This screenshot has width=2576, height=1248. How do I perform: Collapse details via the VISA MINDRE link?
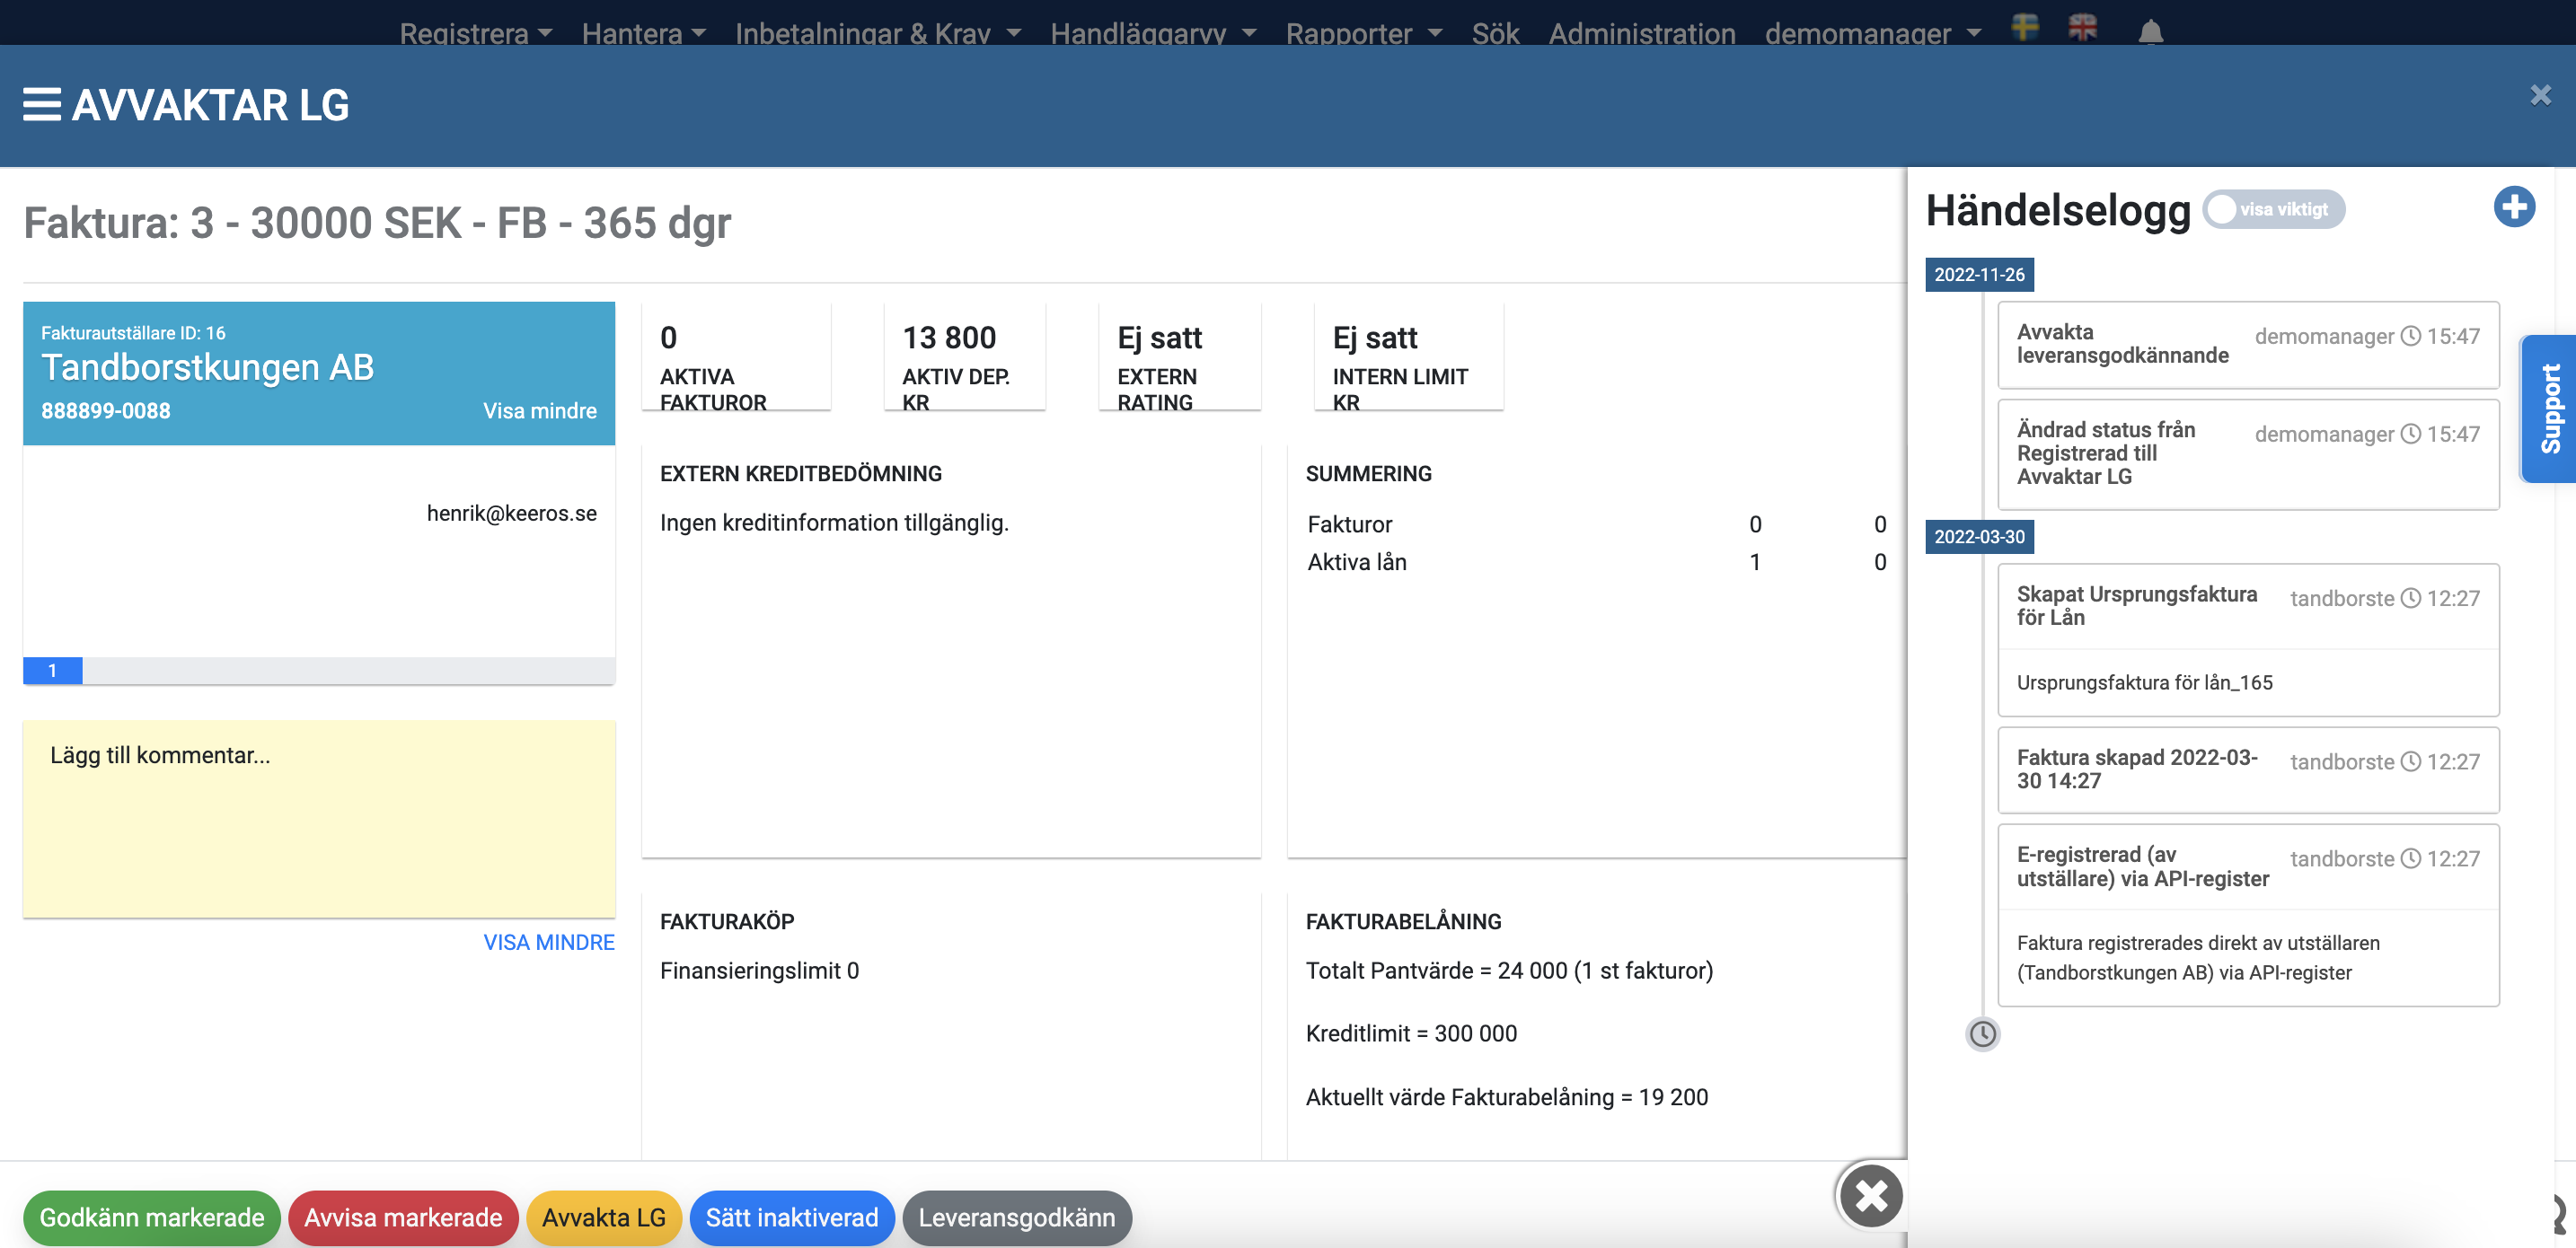click(549, 941)
